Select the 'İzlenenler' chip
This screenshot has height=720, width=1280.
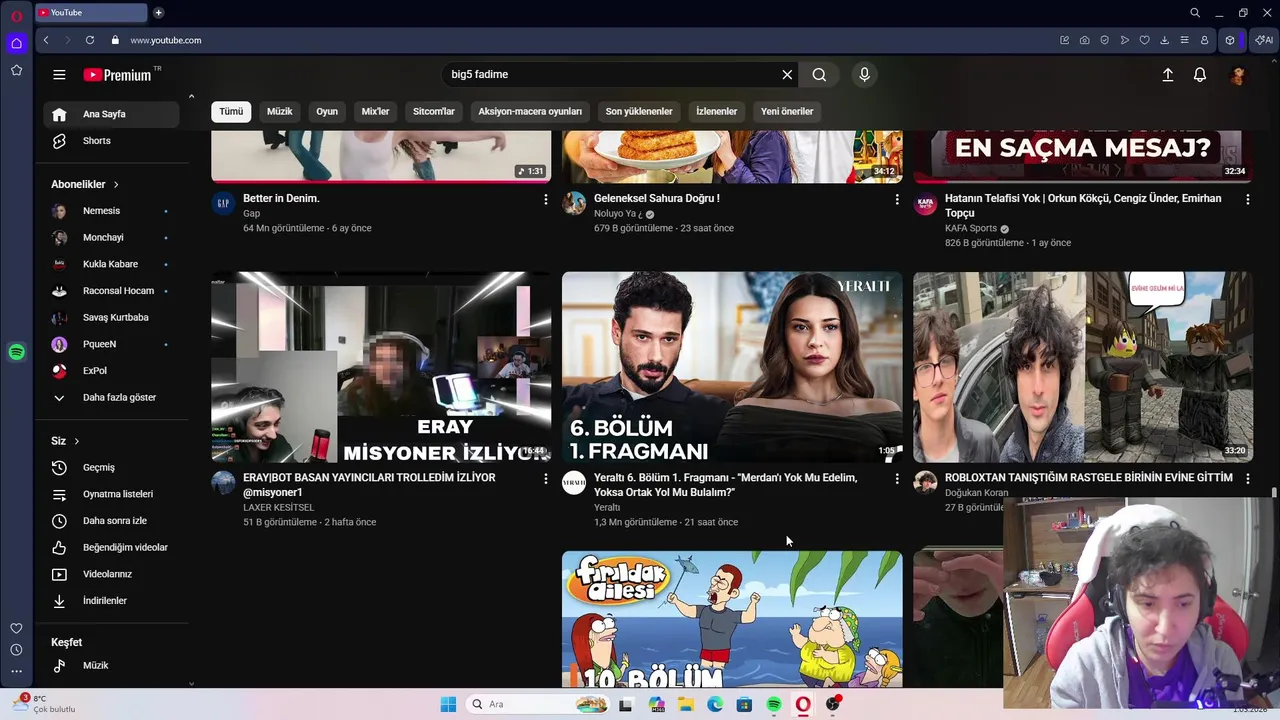717,111
